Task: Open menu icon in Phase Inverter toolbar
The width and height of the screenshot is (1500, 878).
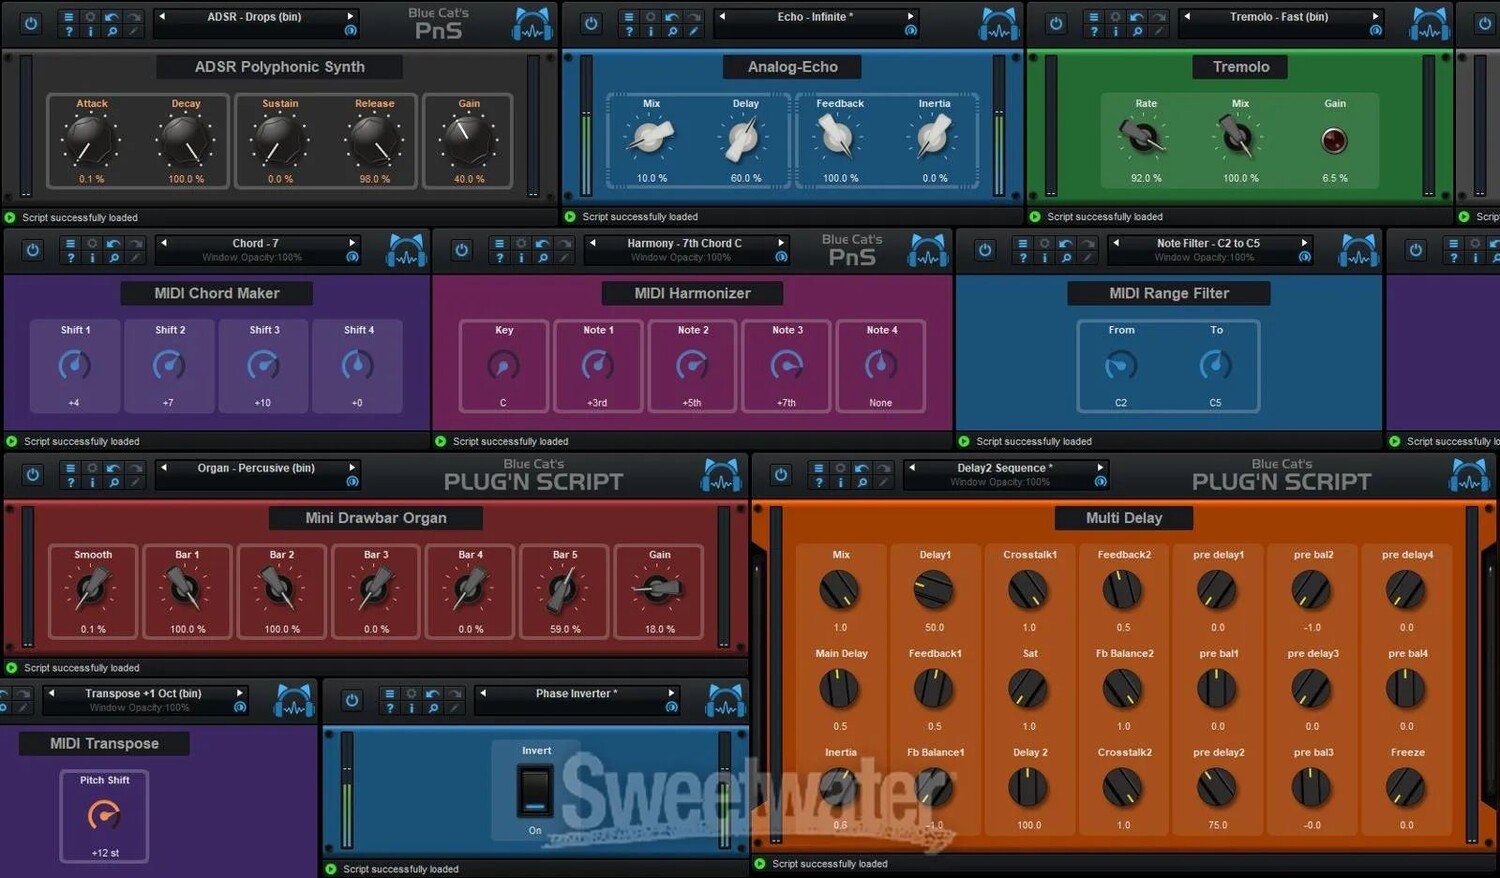Action: (x=390, y=693)
